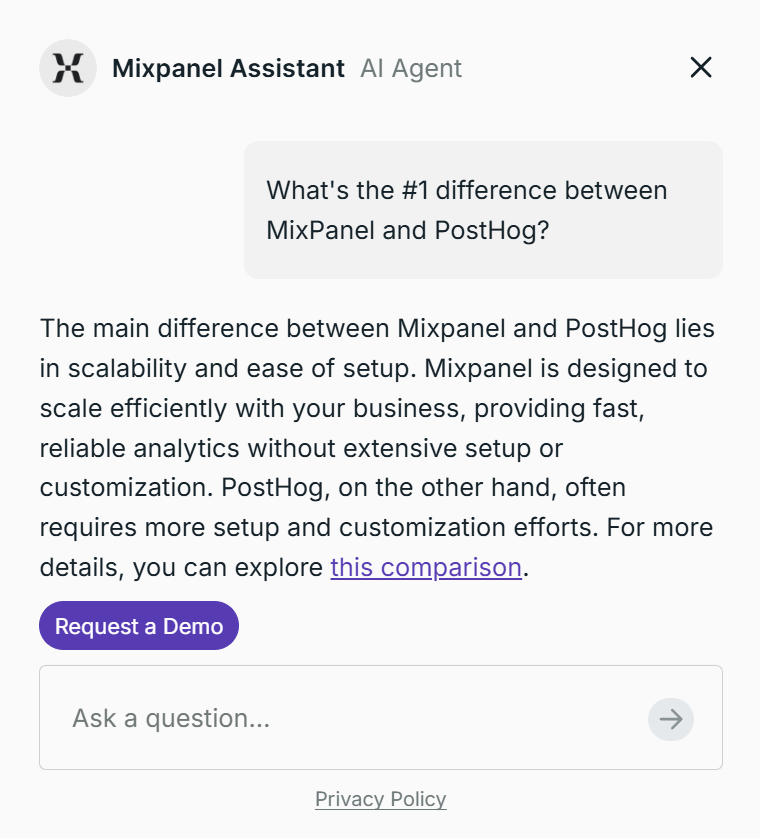The image size is (760, 838).
Task: Click the Mixpanel logo avatar
Action: click(x=68, y=68)
